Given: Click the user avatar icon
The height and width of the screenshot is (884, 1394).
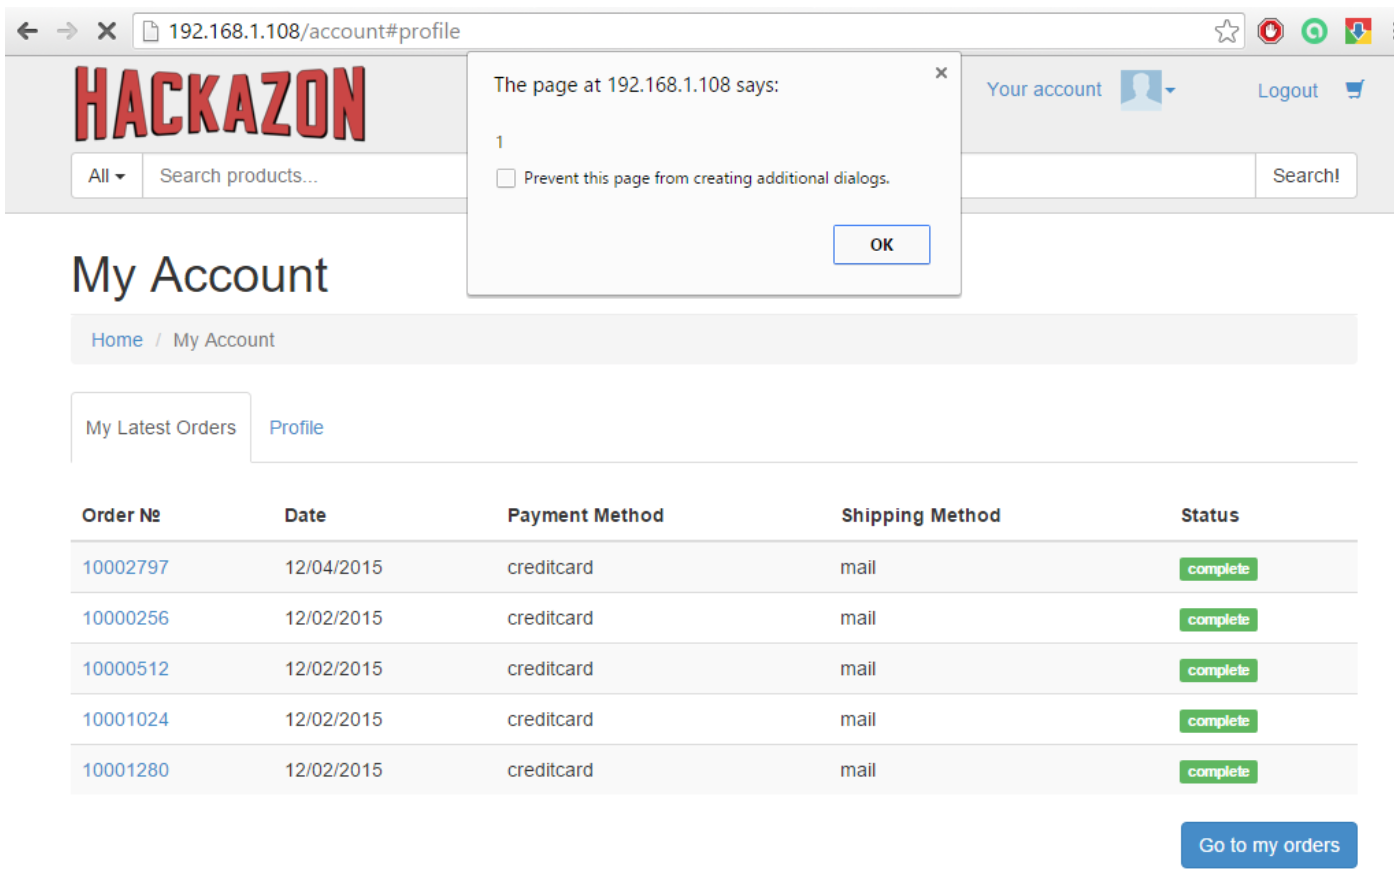Looking at the screenshot, I should point(1140,89).
